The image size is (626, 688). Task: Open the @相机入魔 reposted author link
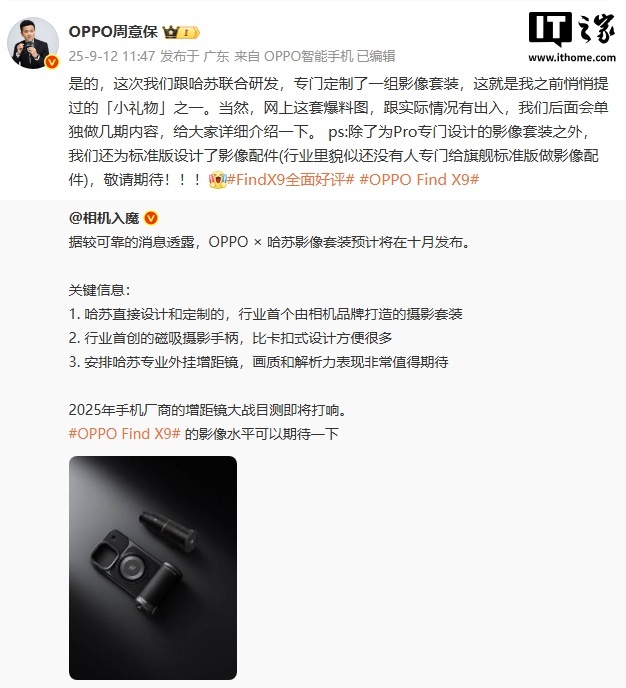tap(104, 218)
